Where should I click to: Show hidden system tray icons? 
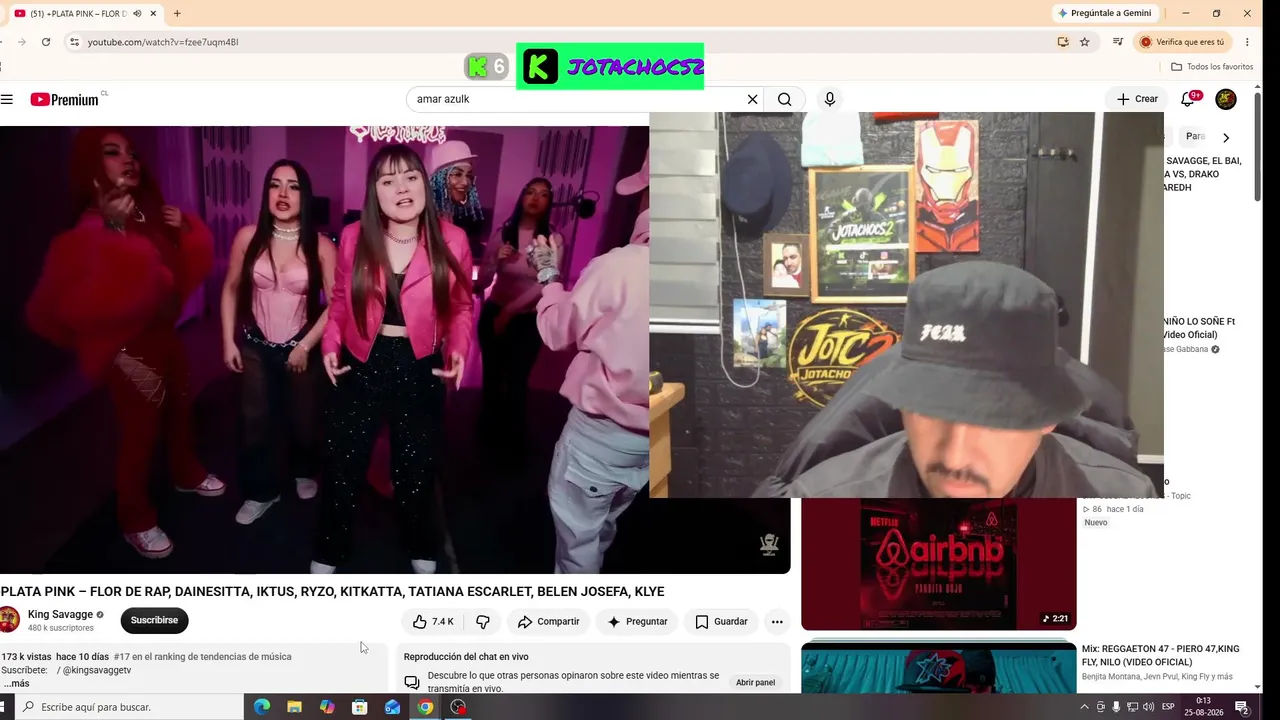click(x=1084, y=707)
